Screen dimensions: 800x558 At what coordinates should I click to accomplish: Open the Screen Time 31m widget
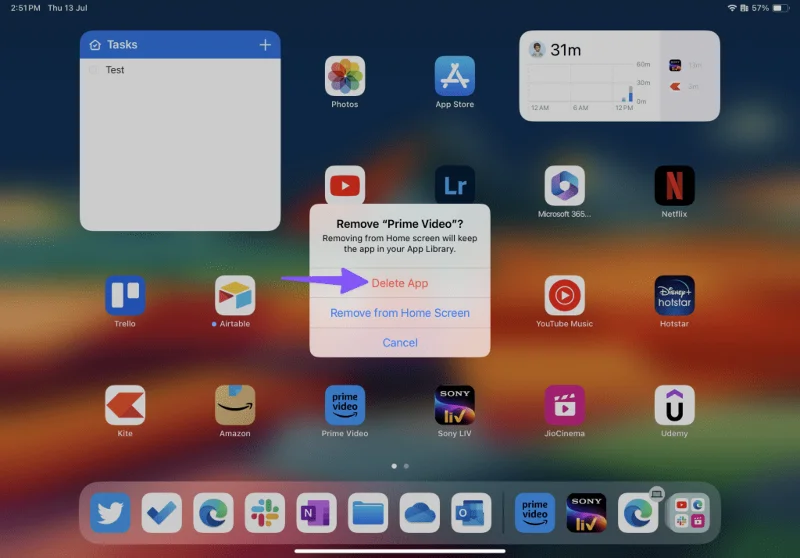click(x=619, y=75)
